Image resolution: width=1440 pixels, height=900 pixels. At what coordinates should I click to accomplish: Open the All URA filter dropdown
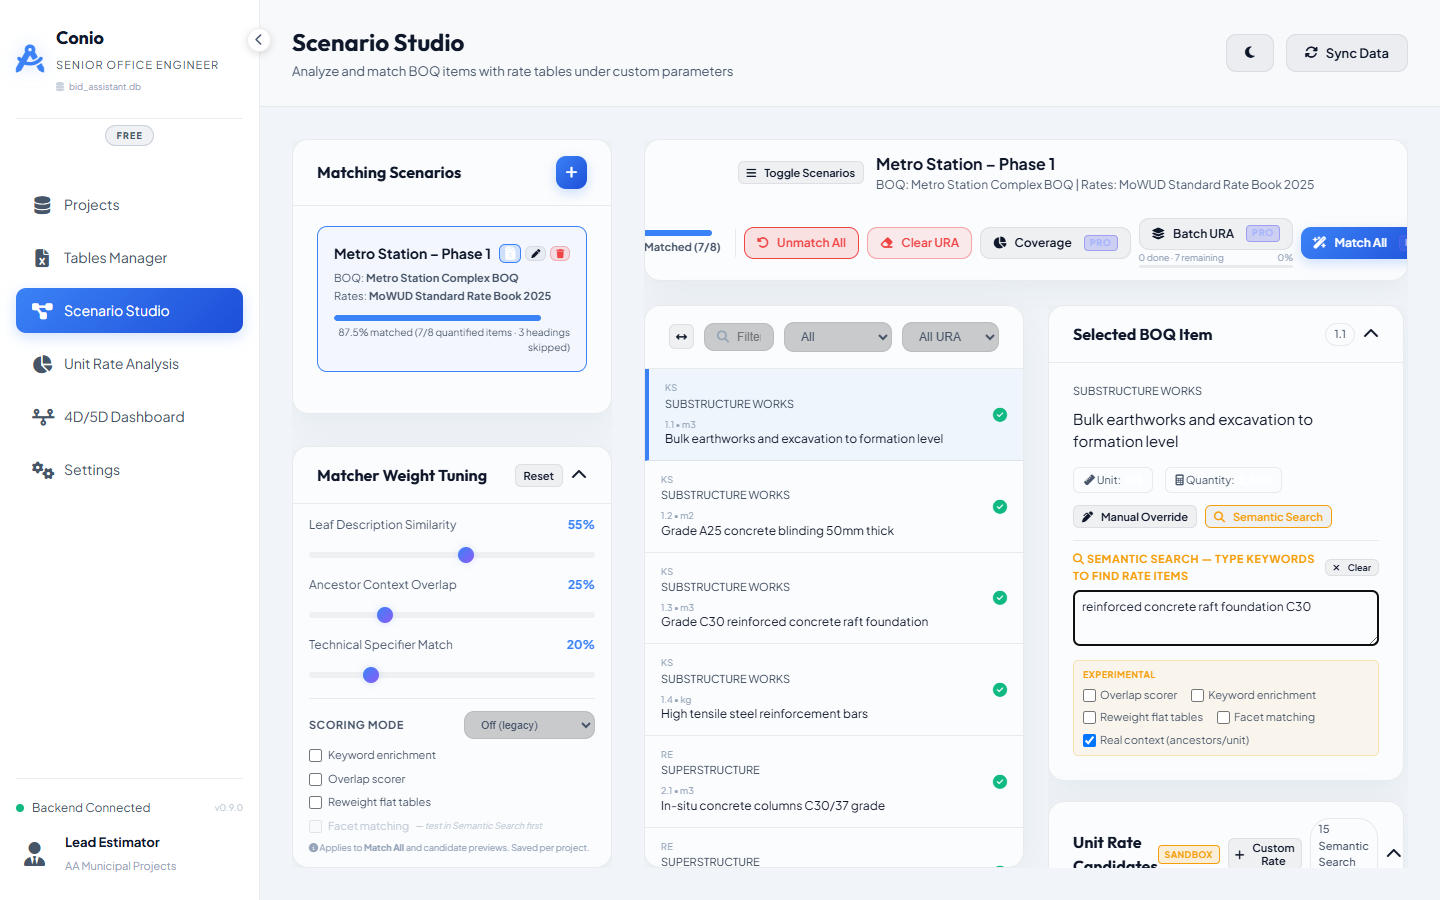[950, 337]
